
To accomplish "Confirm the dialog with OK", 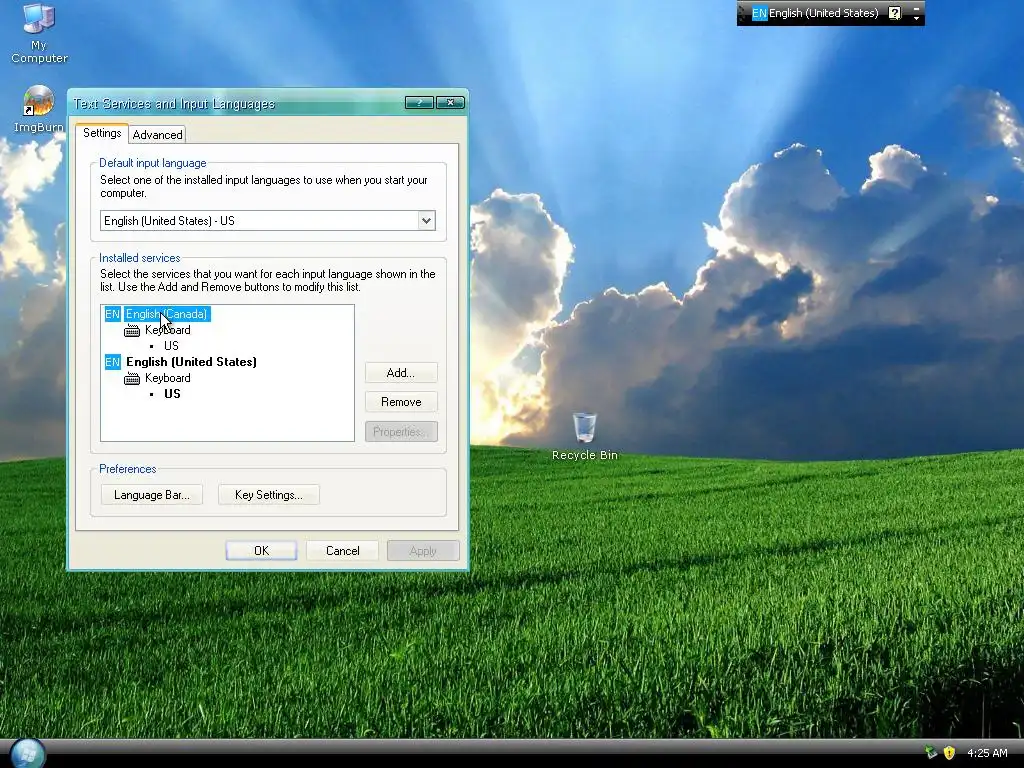I will coord(261,551).
